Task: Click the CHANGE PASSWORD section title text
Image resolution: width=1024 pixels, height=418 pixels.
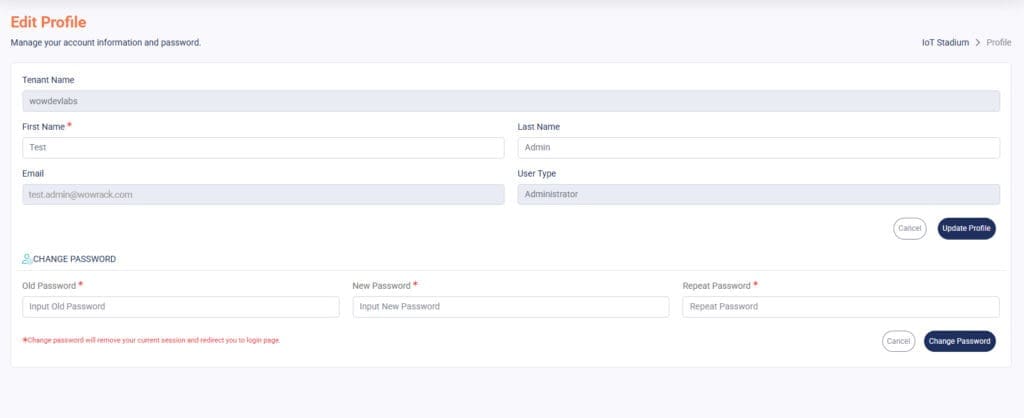Action: [75, 259]
